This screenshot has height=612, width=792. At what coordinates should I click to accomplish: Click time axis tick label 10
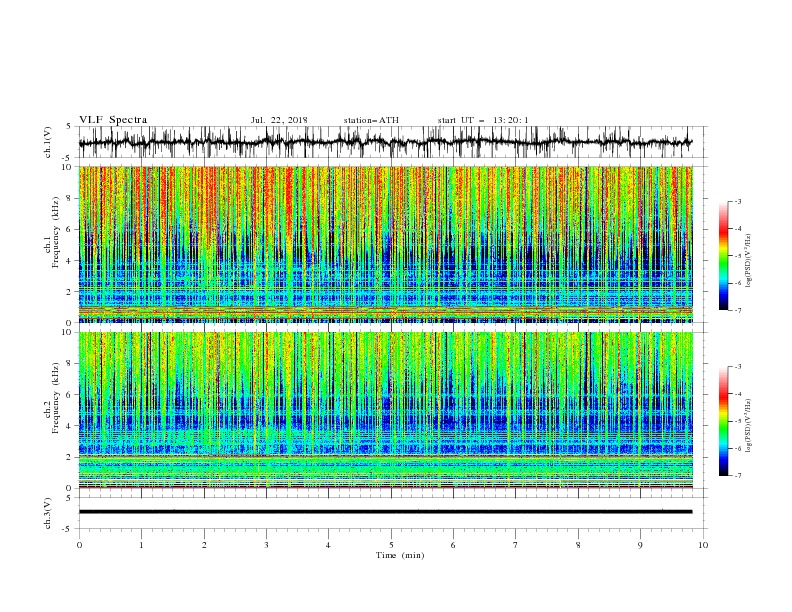(x=703, y=545)
